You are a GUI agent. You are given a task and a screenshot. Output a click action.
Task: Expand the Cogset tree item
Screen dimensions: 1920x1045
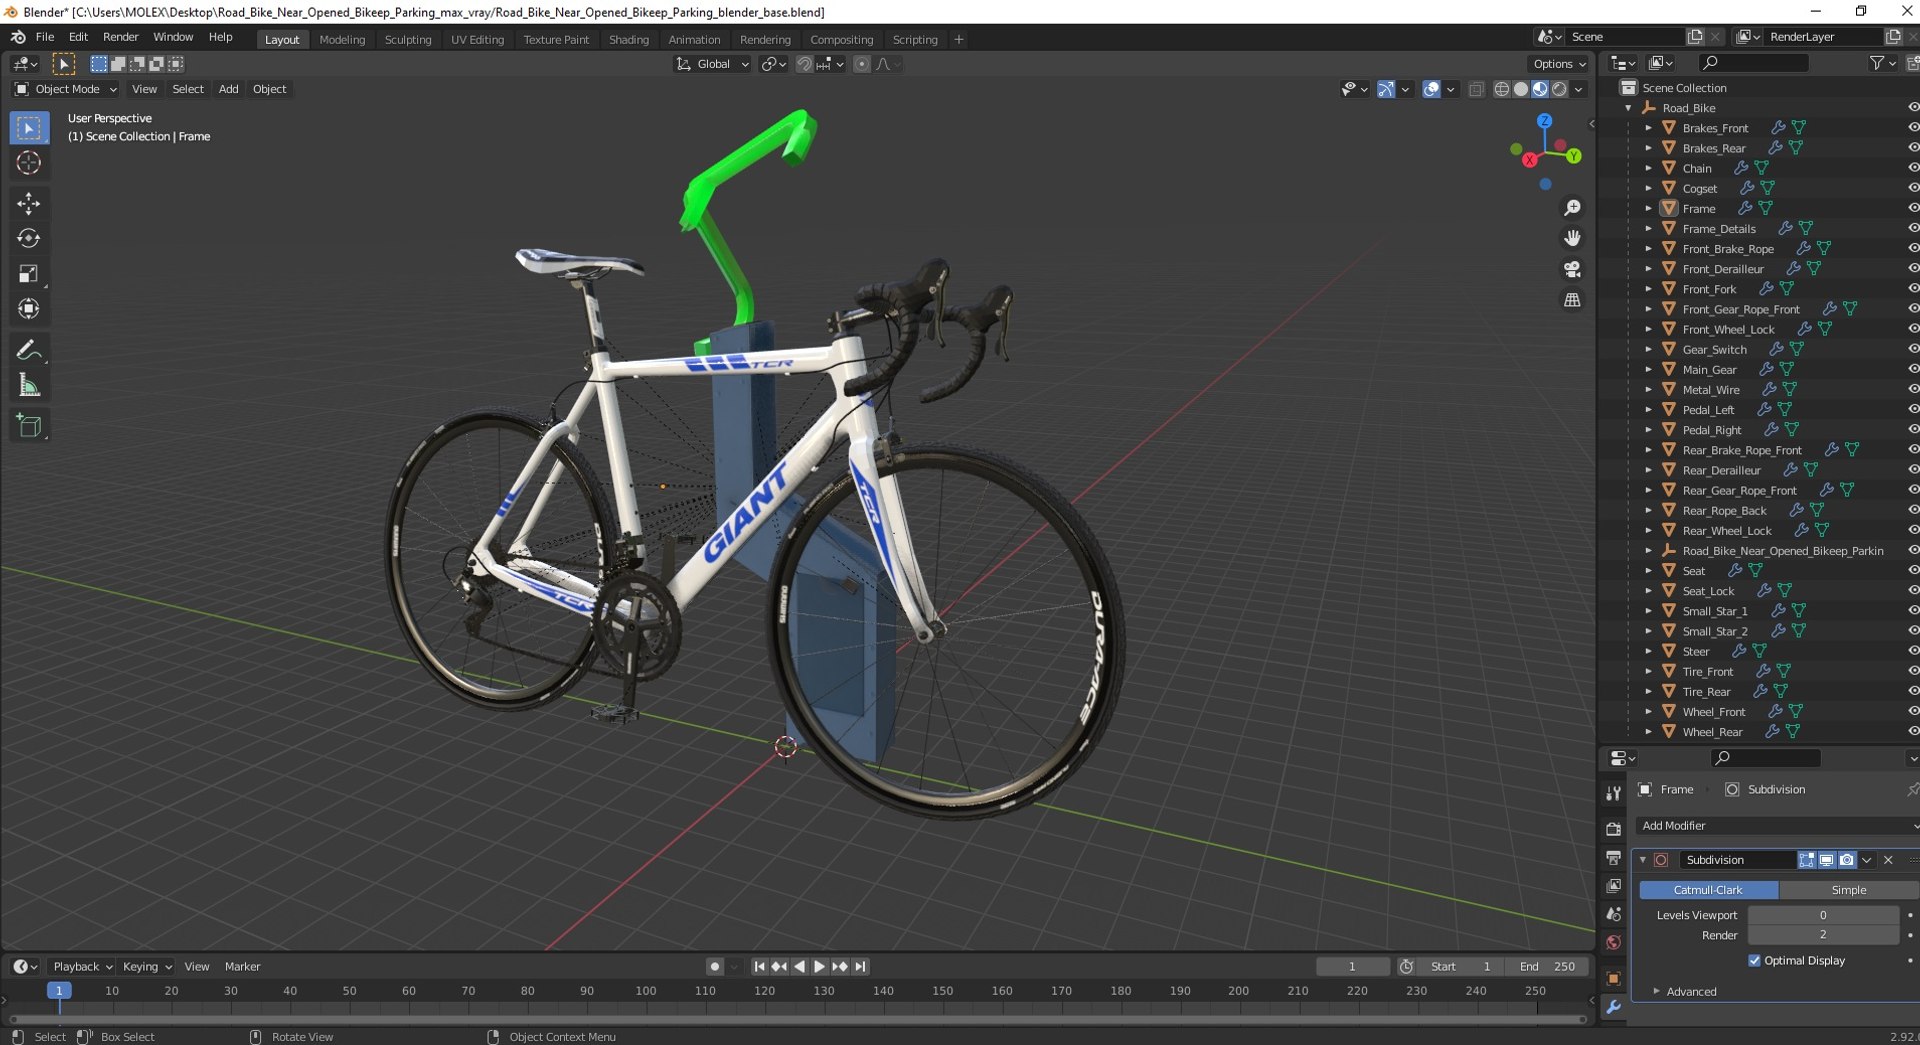pyautogui.click(x=1649, y=188)
